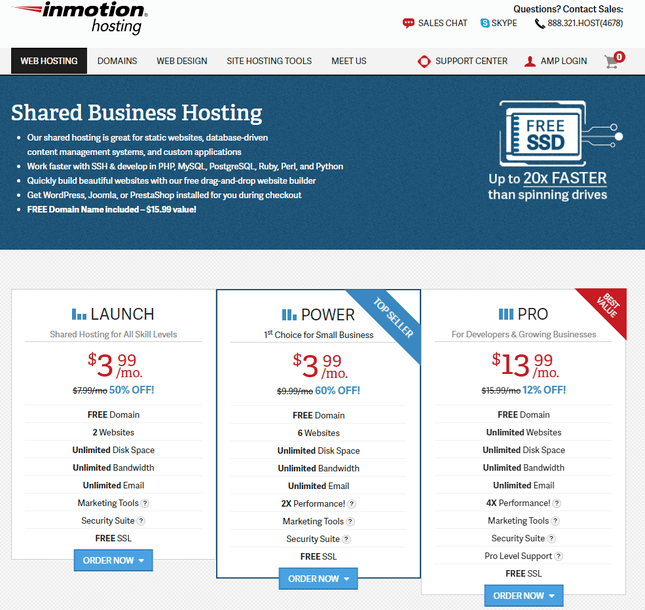The width and height of the screenshot is (645, 610).
Task: Open Pro plan Marketing Tools help icon
Action: 555,521
